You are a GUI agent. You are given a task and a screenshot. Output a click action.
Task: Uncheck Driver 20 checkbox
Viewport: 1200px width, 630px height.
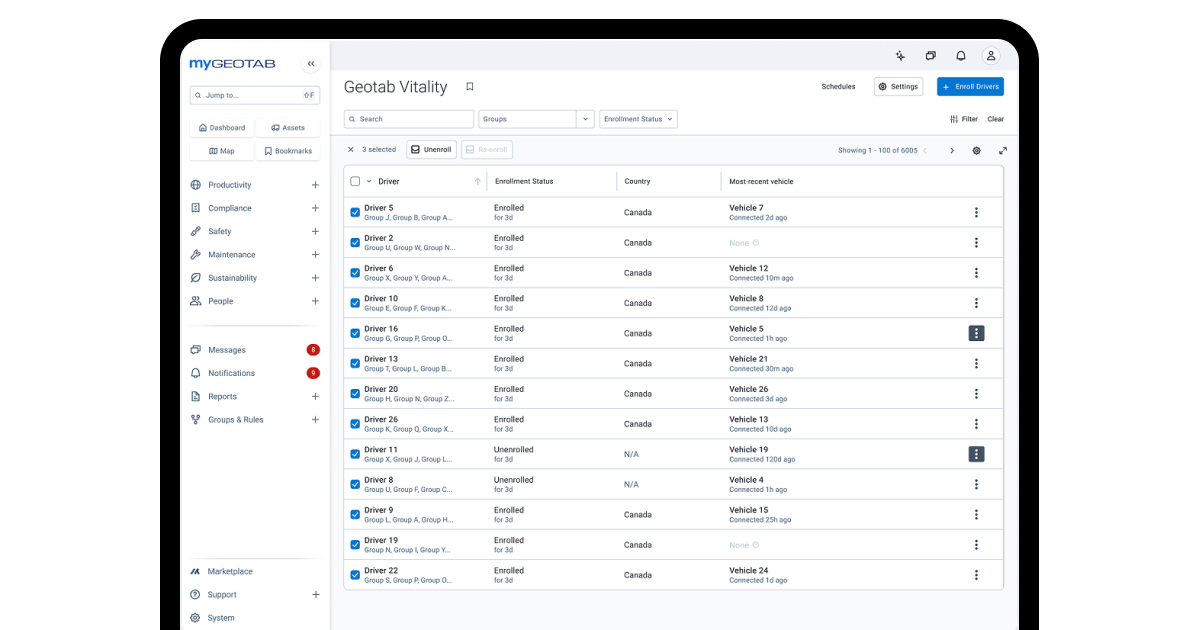click(355, 394)
